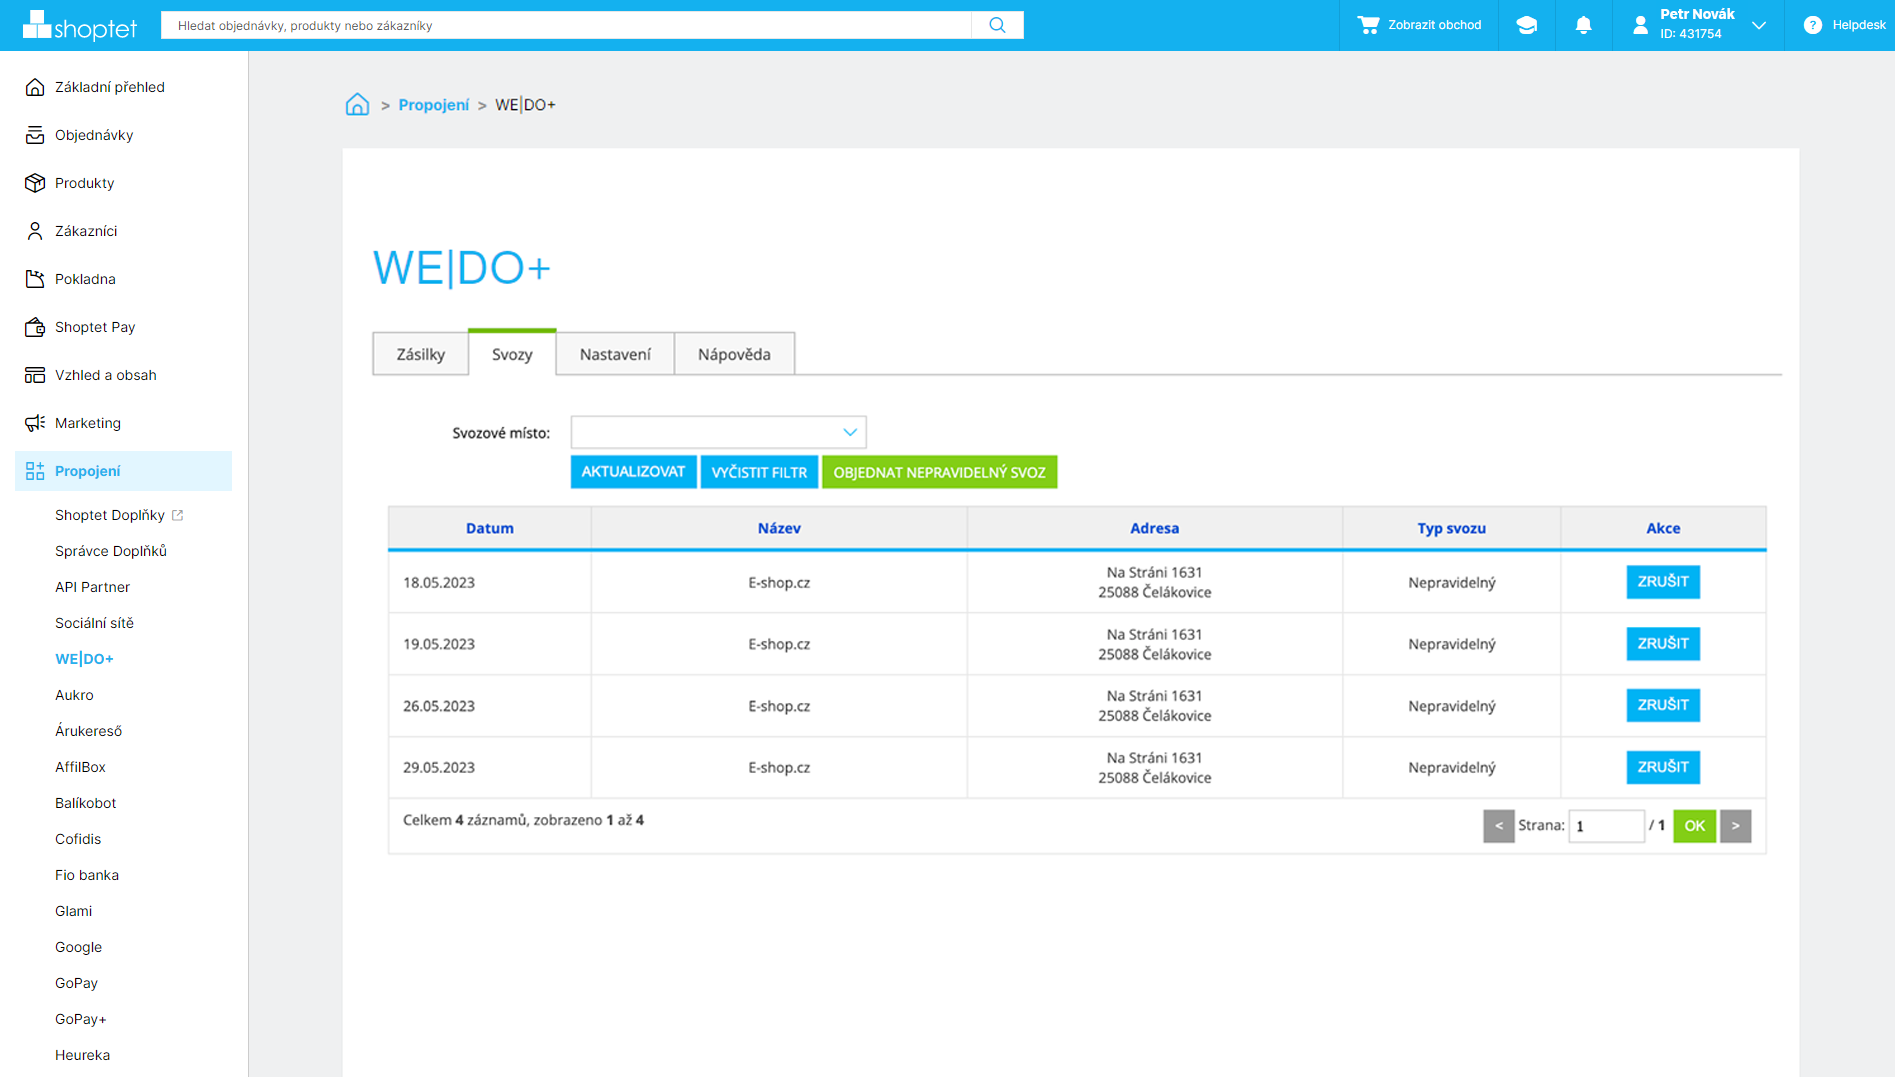1895x1077 pixels.
Task: Open Sociální sítě submenu item
Action: coord(94,623)
